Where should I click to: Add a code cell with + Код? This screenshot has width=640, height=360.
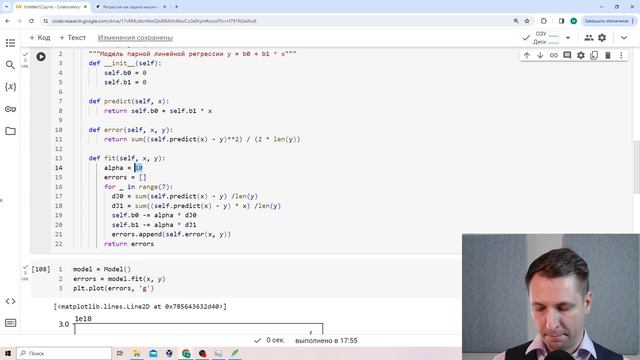click(x=40, y=38)
